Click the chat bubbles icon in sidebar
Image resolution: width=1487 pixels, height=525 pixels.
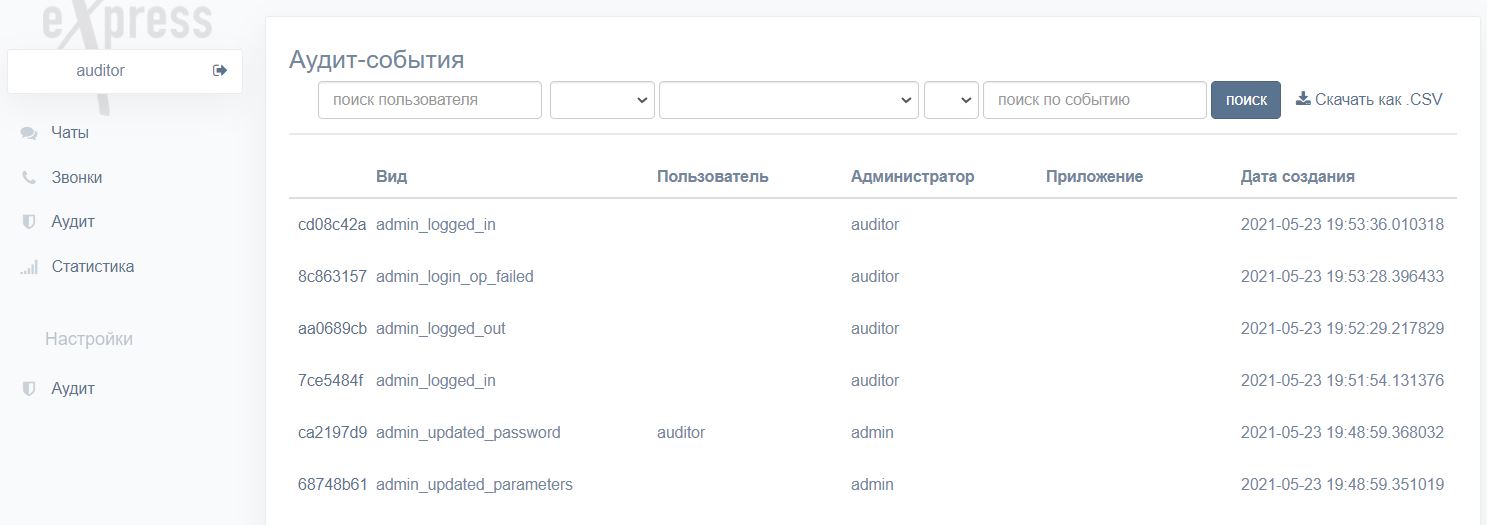[29, 133]
